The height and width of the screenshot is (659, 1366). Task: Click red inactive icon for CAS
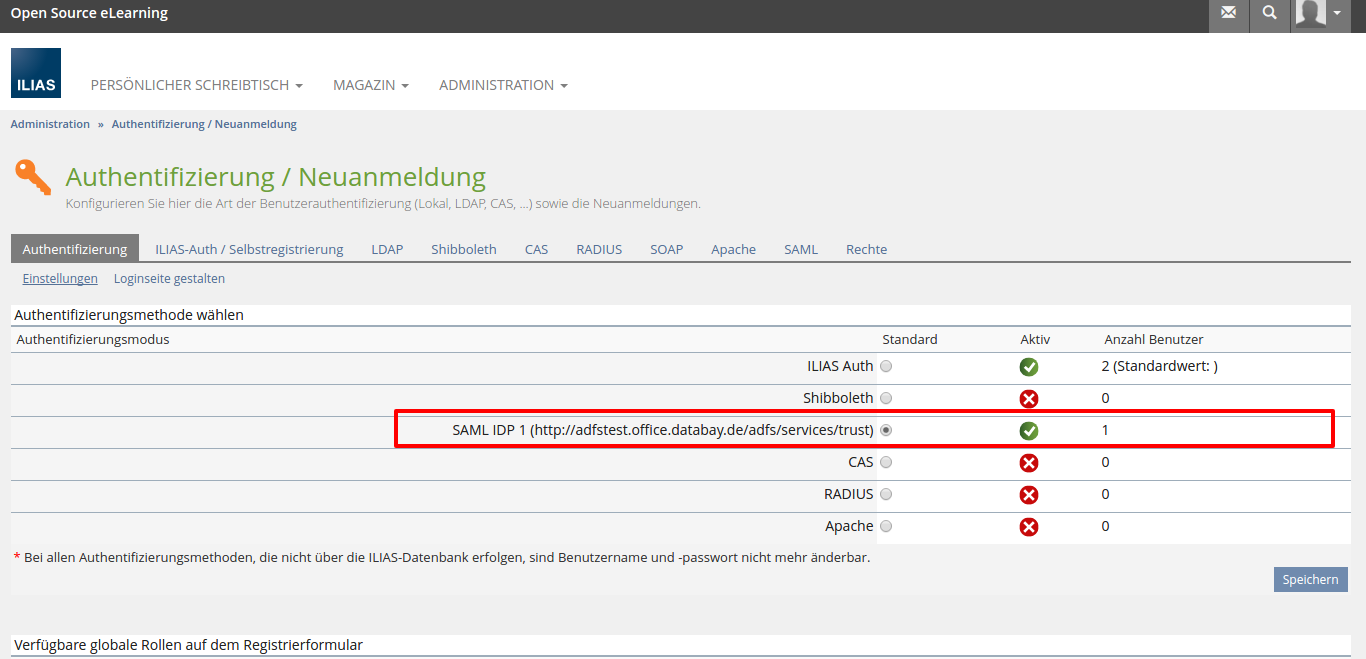(x=1029, y=463)
